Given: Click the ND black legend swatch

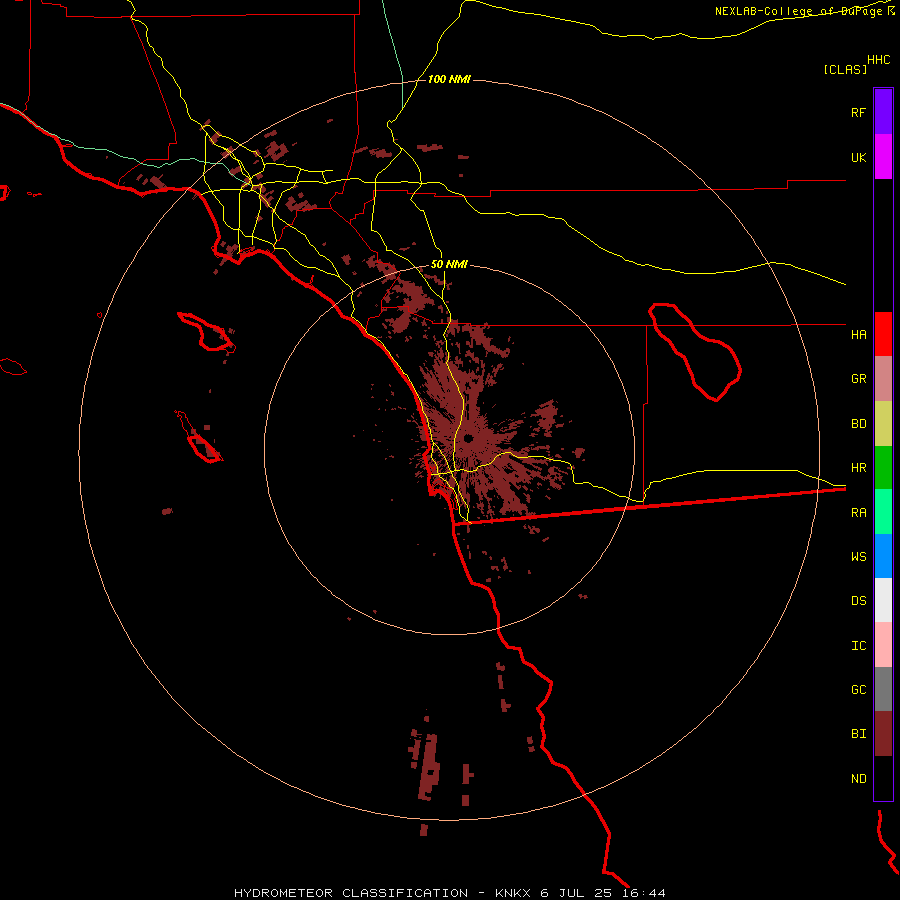Looking at the screenshot, I should pyautogui.click(x=883, y=778).
